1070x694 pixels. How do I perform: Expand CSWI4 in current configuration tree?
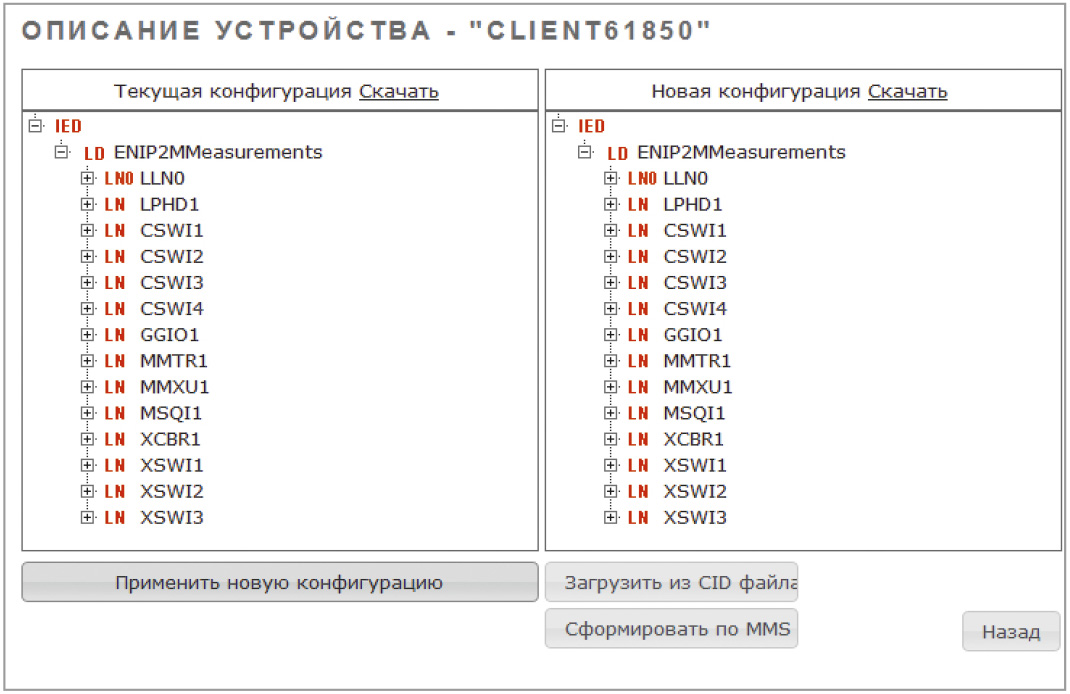87,308
